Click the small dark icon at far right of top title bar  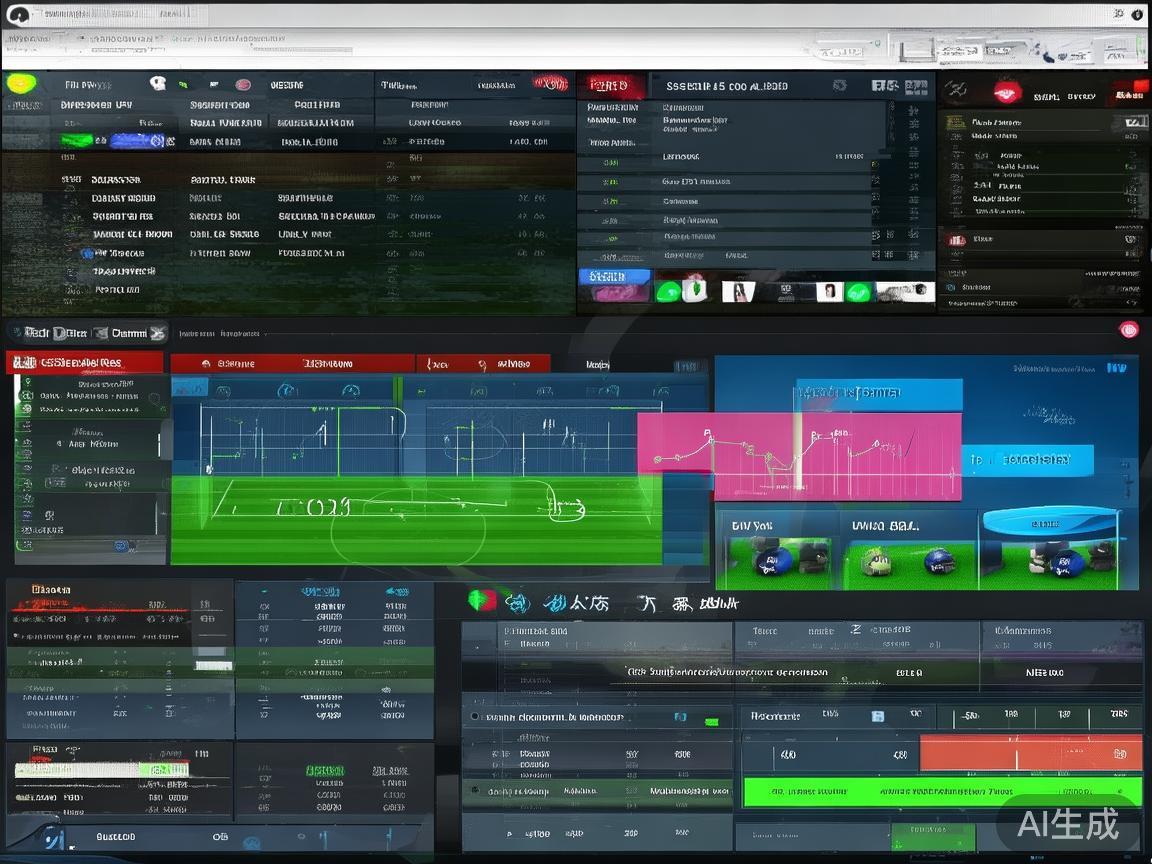pos(1137,15)
